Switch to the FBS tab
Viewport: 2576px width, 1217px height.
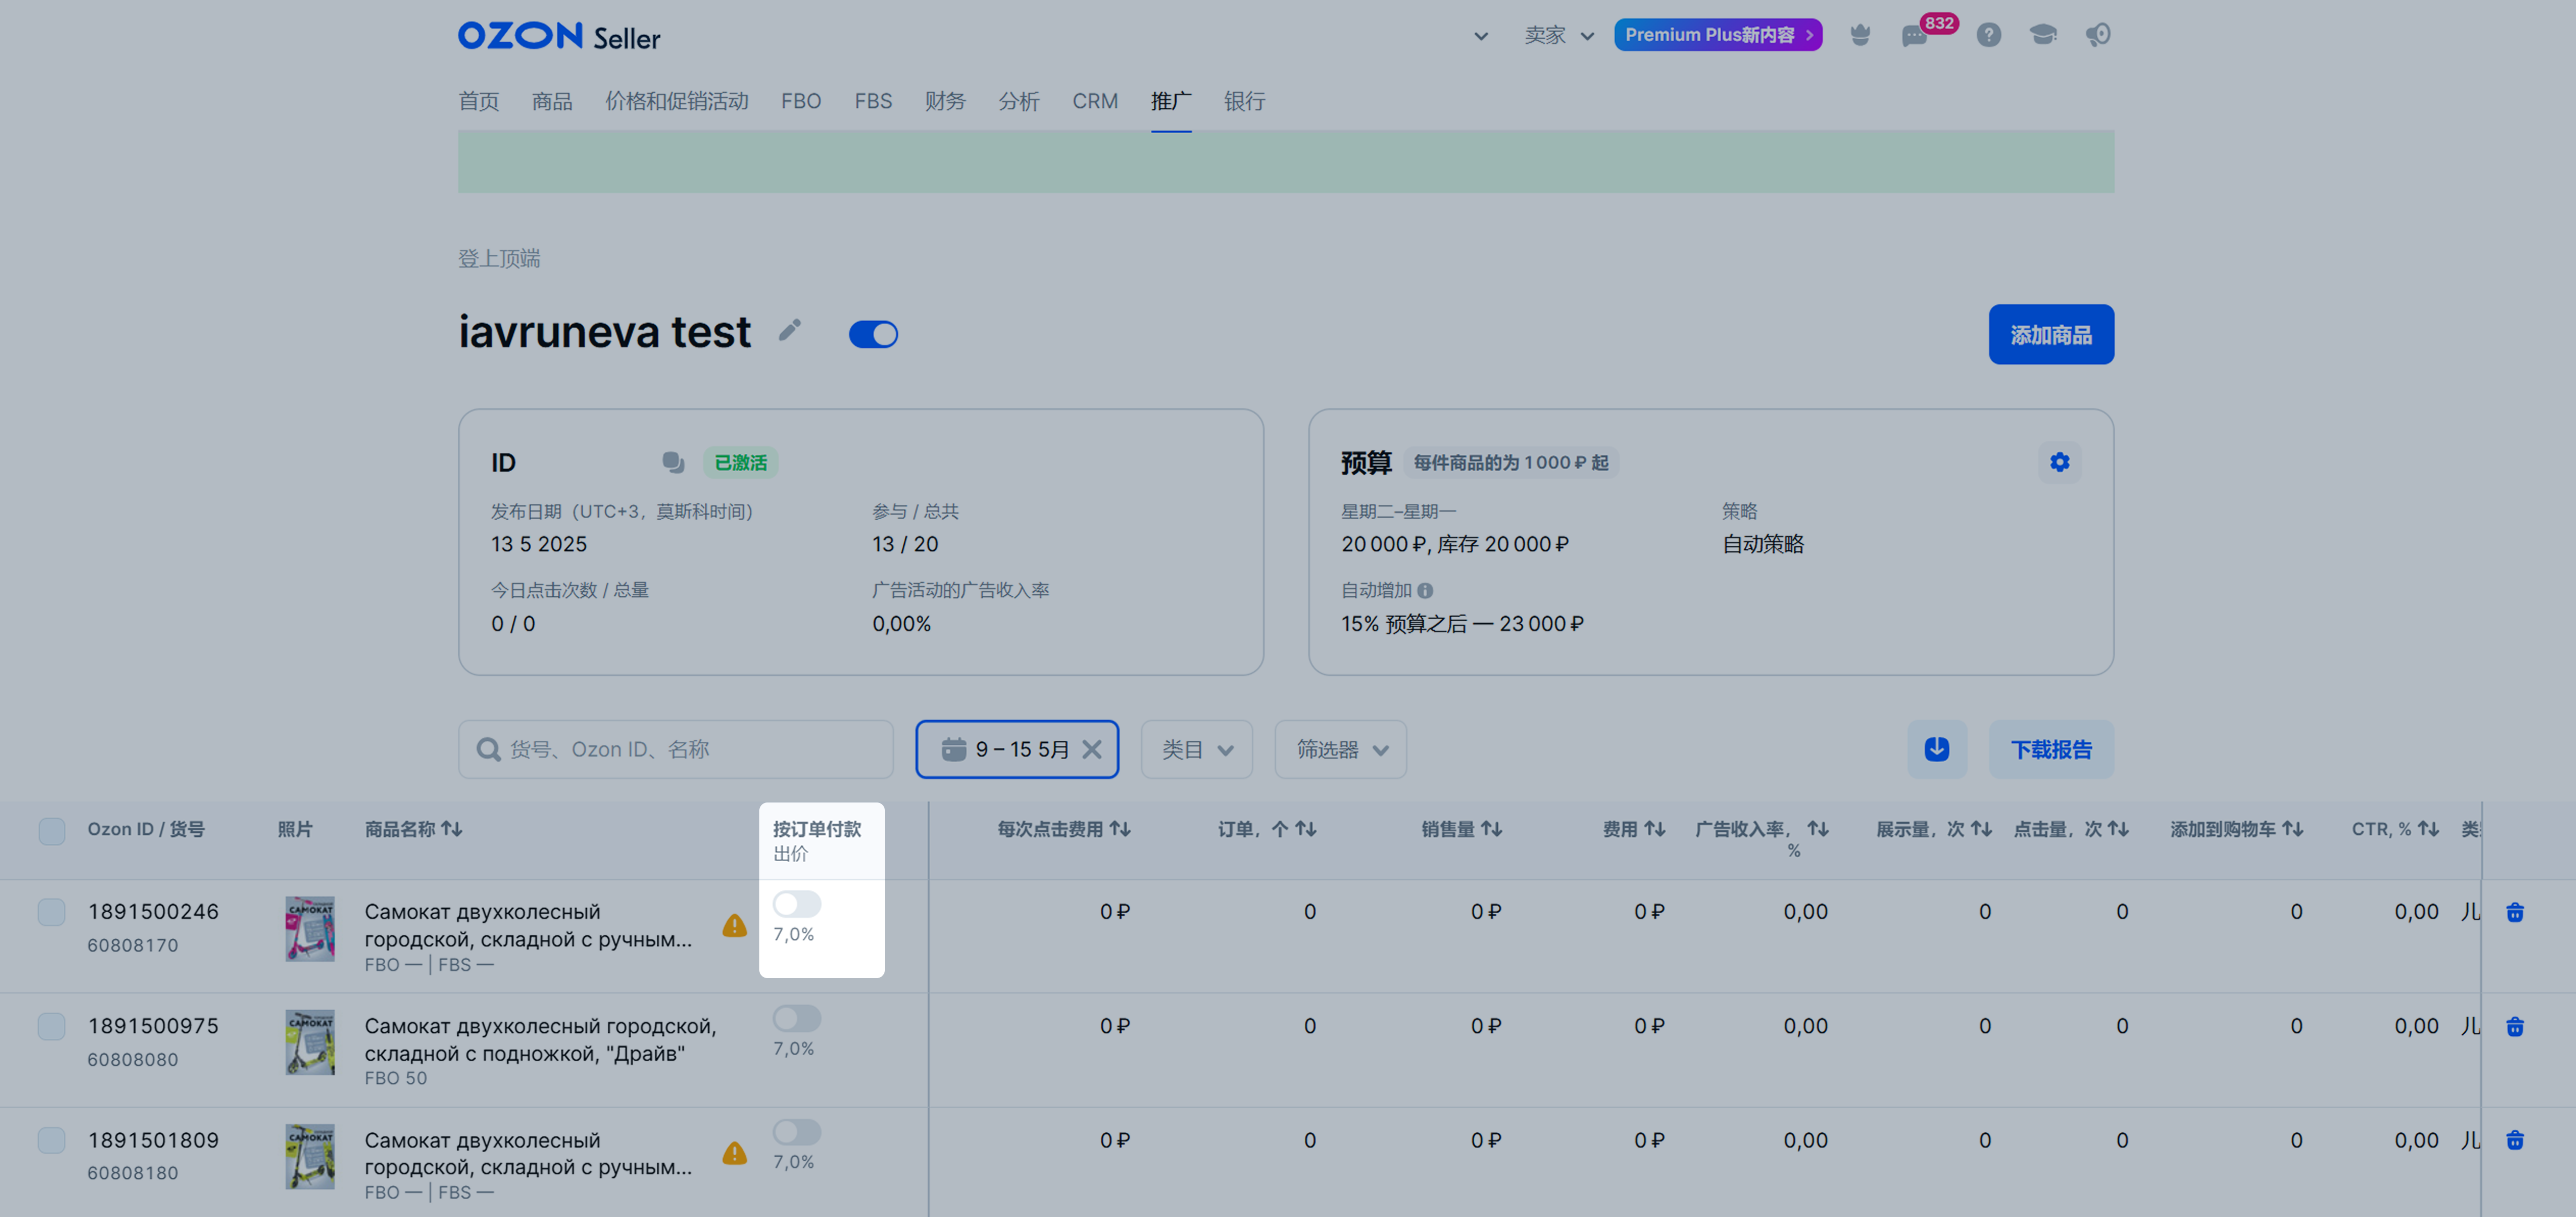coord(873,101)
